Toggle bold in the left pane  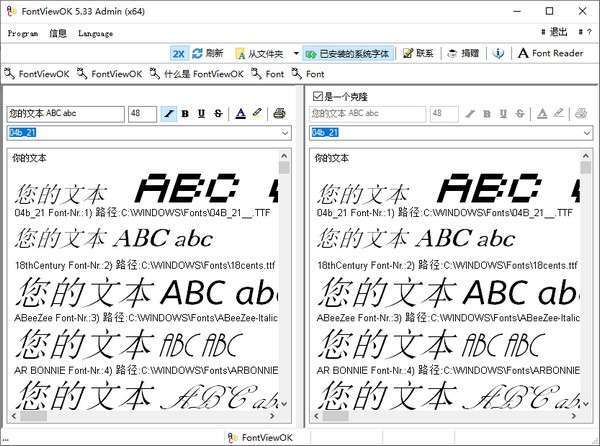(185, 114)
